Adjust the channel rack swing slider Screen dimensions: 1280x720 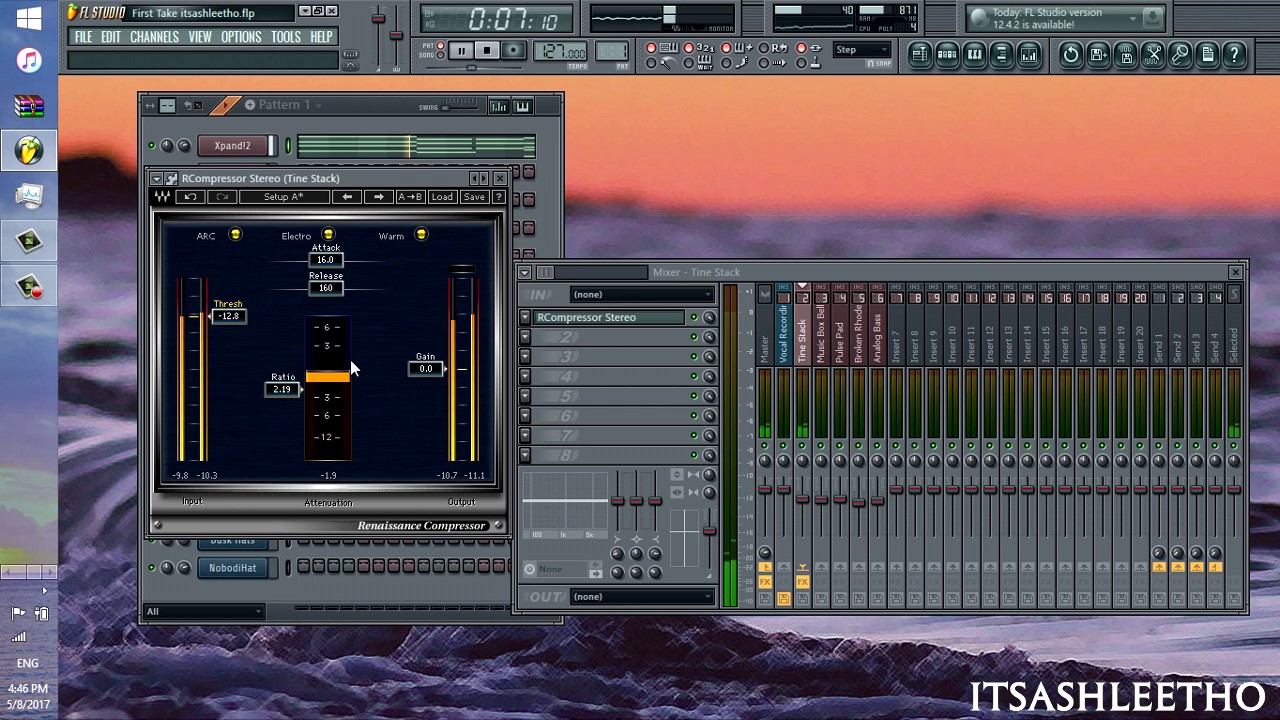(460, 107)
